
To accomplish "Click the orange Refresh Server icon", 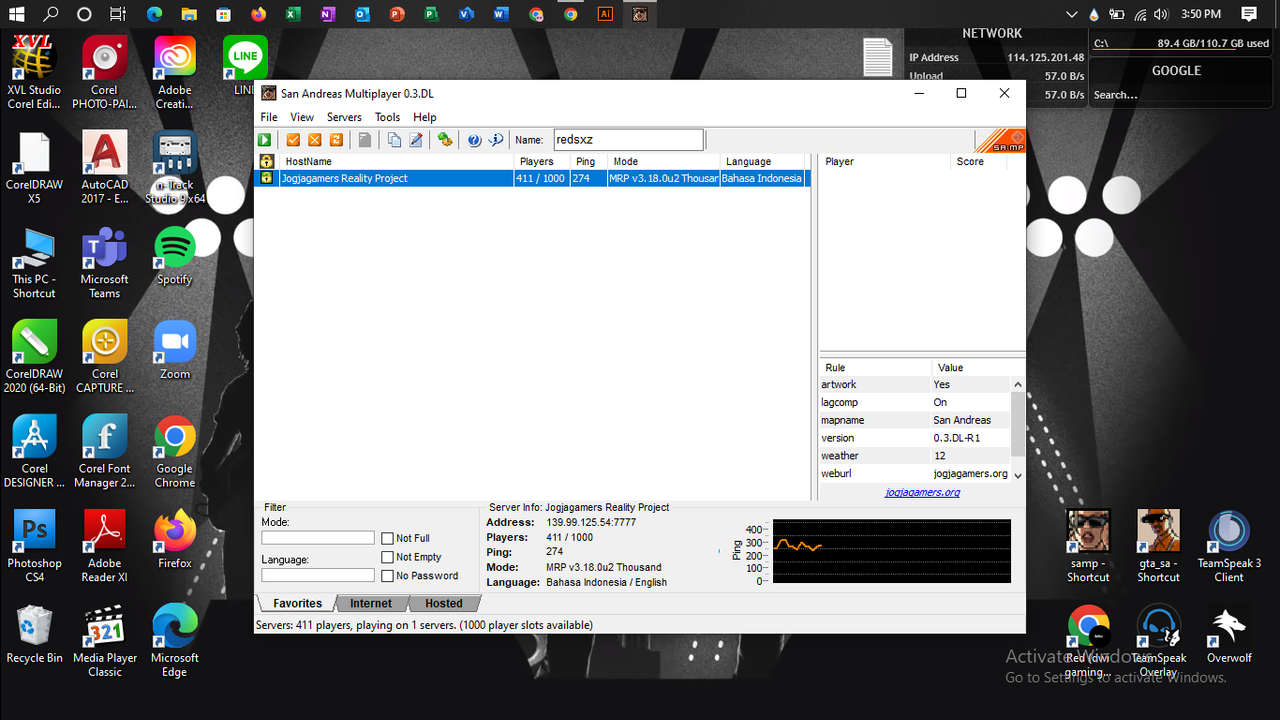I will tap(337, 140).
